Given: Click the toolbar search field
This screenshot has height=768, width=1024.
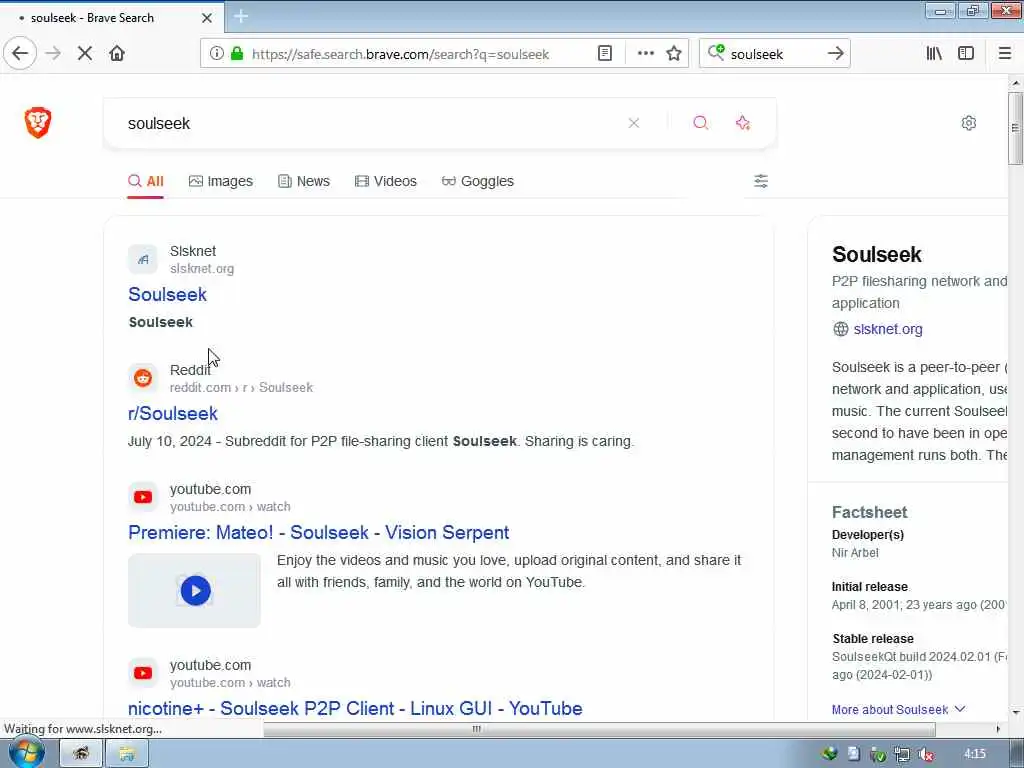Looking at the screenshot, I should (774, 54).
